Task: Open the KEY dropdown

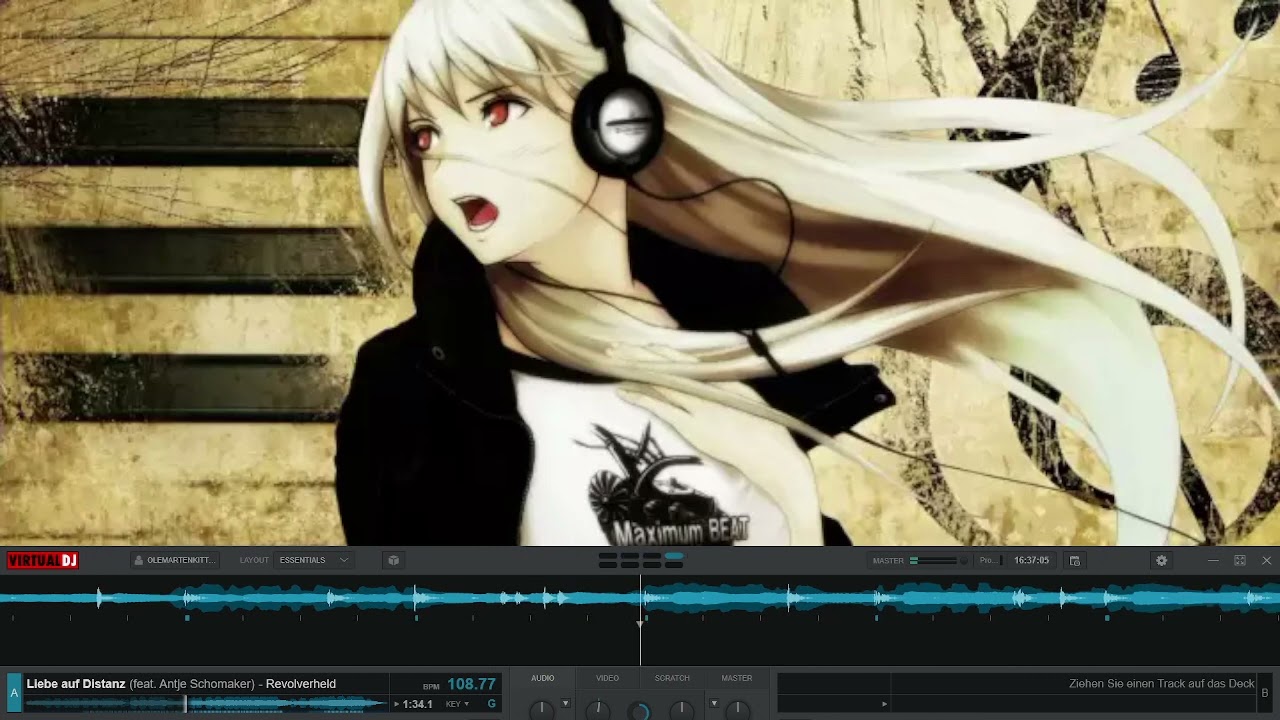Action: pyautogui.click(x=457, y=704)
